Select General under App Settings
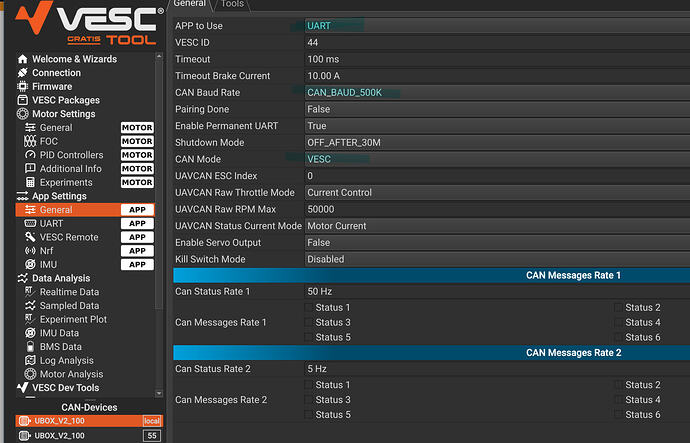690x443 pixels. pos(85,210)
